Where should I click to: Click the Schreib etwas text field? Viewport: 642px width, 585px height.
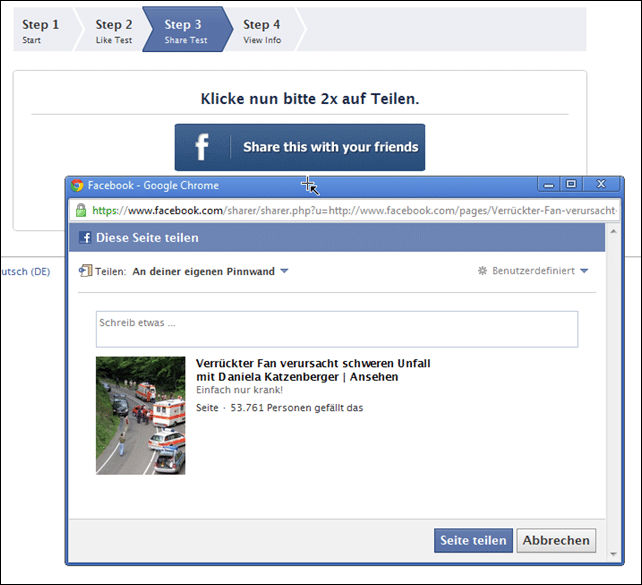point(337,329)
